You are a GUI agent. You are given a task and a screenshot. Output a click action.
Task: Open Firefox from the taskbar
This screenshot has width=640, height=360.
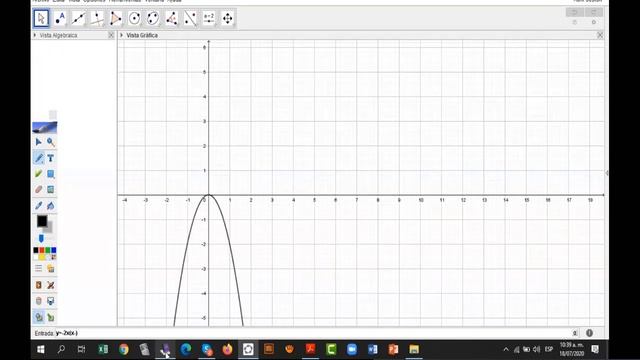(227, 349)
